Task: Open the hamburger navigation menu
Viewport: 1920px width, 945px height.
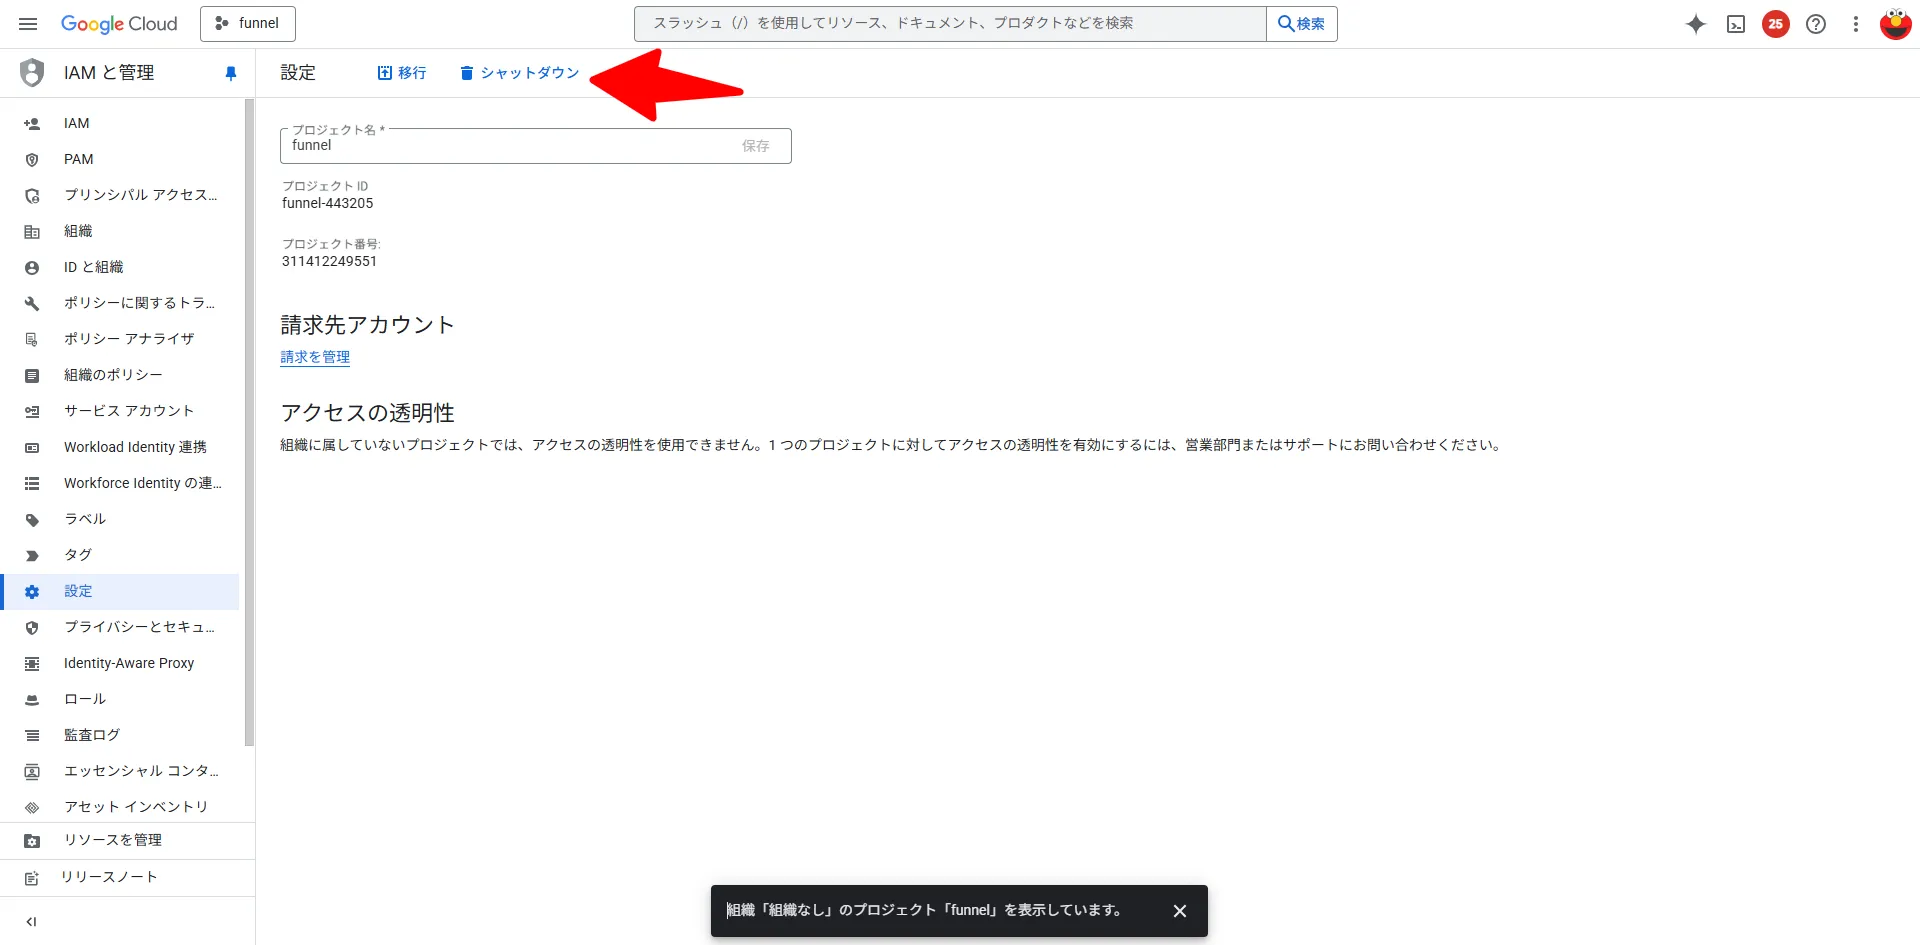Action: [27, 23]
